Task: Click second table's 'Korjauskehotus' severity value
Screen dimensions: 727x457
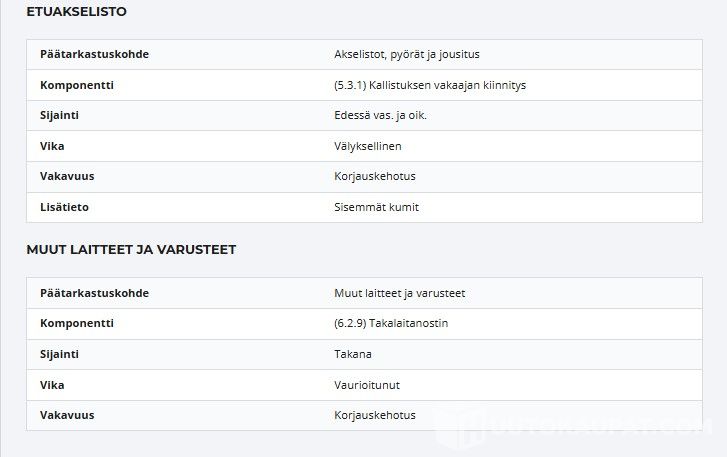Action: [375, 415]
